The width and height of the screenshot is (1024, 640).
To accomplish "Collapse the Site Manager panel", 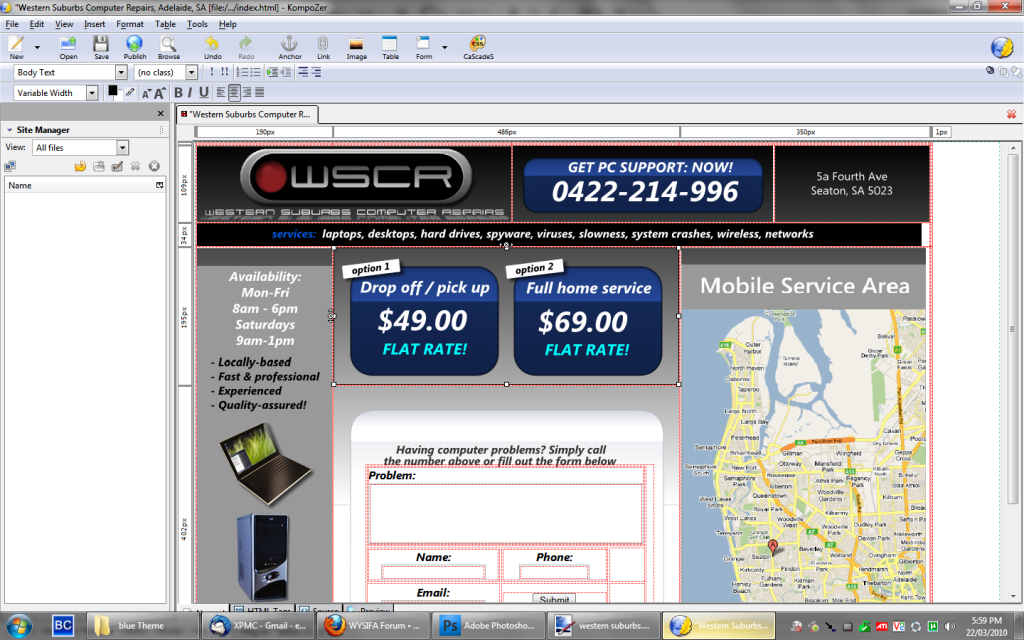I will [9, 130].
